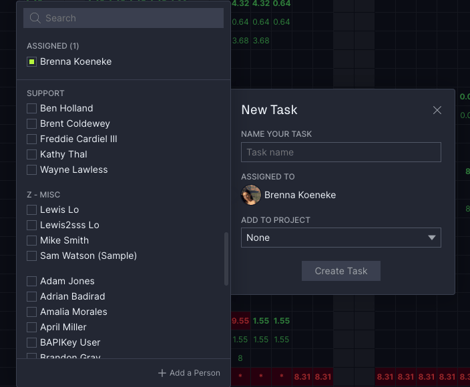470x387 pixels.
Task: Check Sam Watson (Sample) box
Action: coord(32,256)
